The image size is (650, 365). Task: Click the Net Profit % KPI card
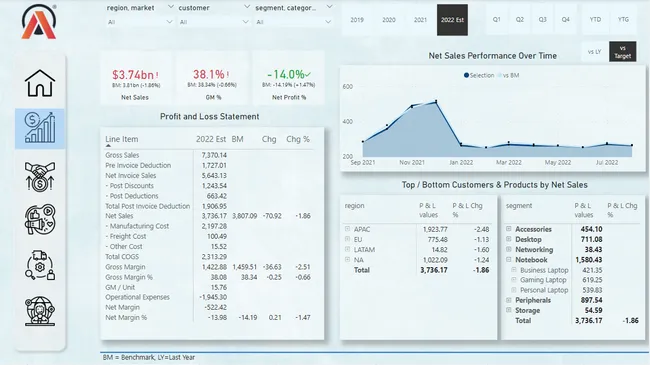(289, 78)
